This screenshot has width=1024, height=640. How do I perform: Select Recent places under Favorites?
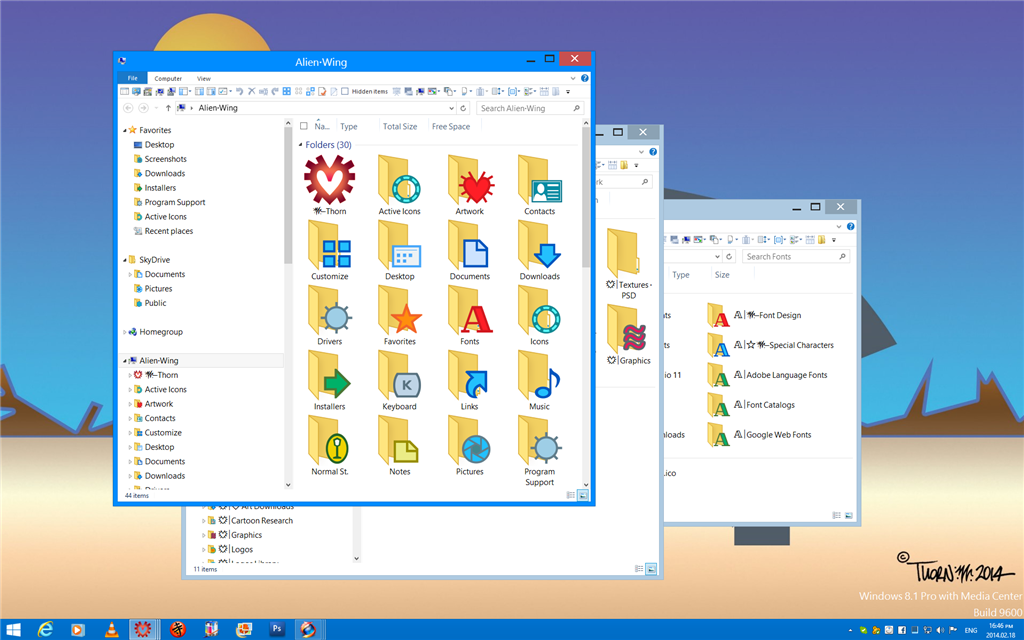(168, 231)
